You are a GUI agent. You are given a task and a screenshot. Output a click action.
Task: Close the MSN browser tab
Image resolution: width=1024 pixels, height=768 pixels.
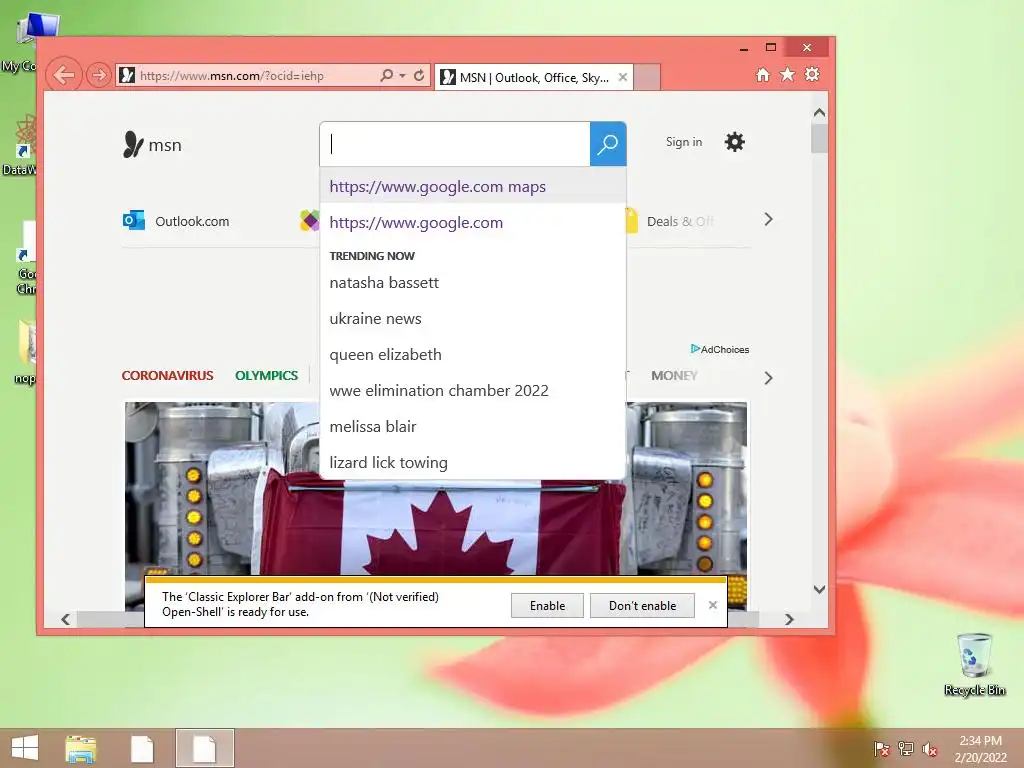623,77
